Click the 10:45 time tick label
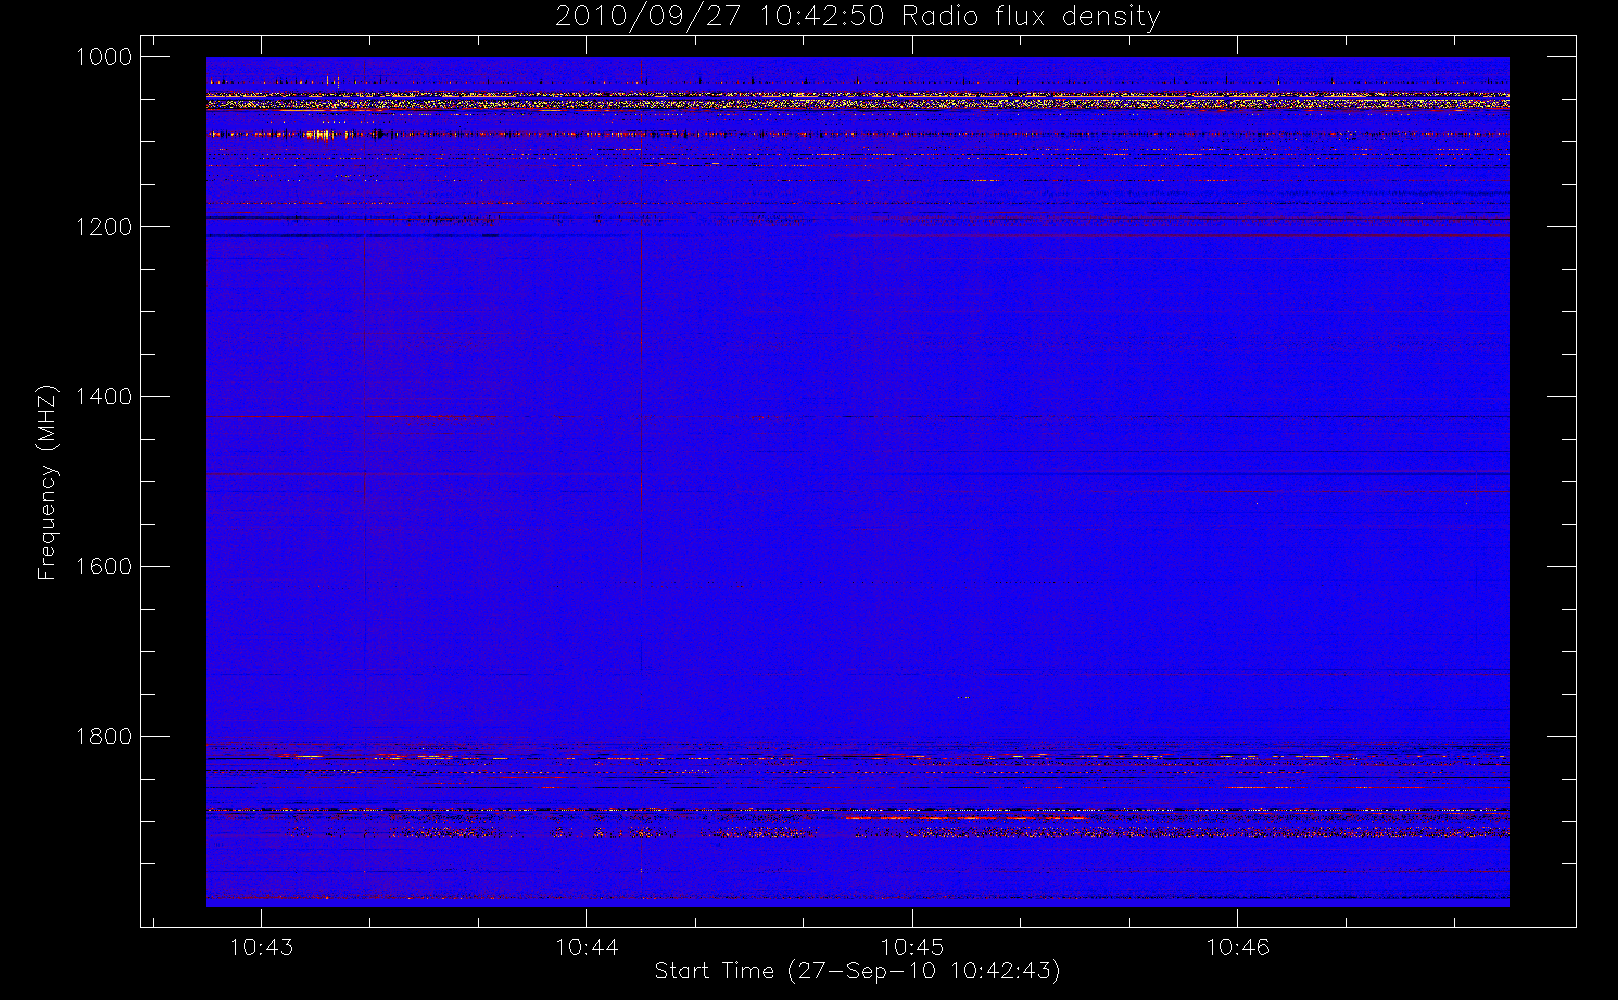The image size is (1618, 1000). (912, 947)
